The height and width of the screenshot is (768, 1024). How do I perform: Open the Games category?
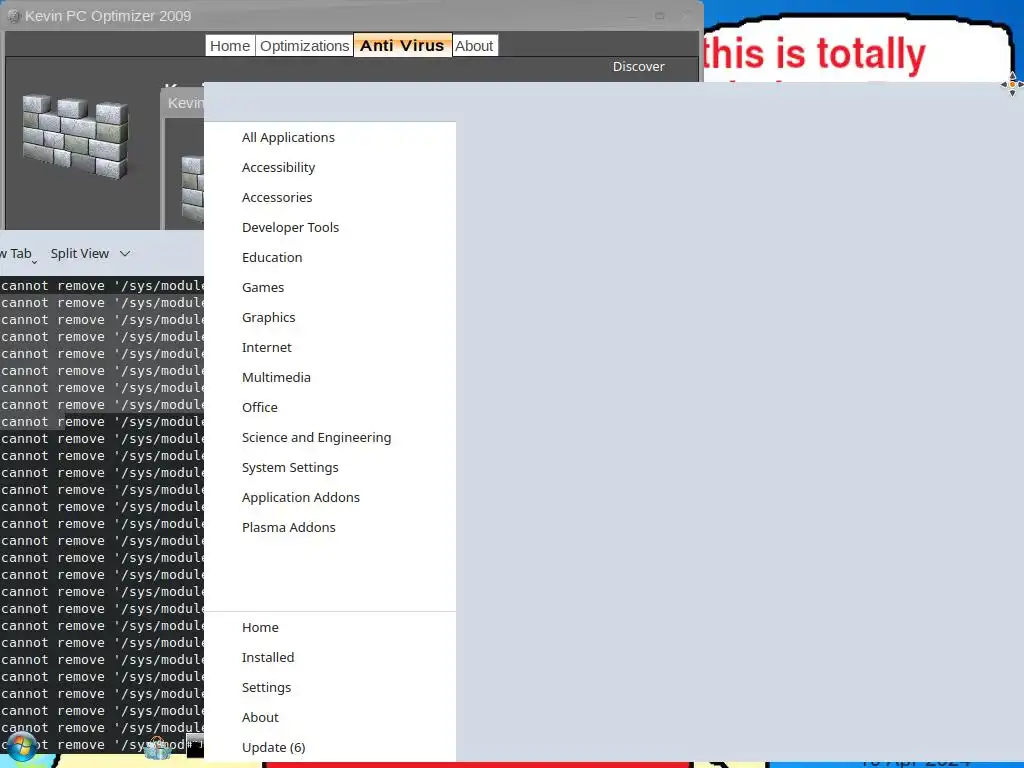click(x=330, y=287)
